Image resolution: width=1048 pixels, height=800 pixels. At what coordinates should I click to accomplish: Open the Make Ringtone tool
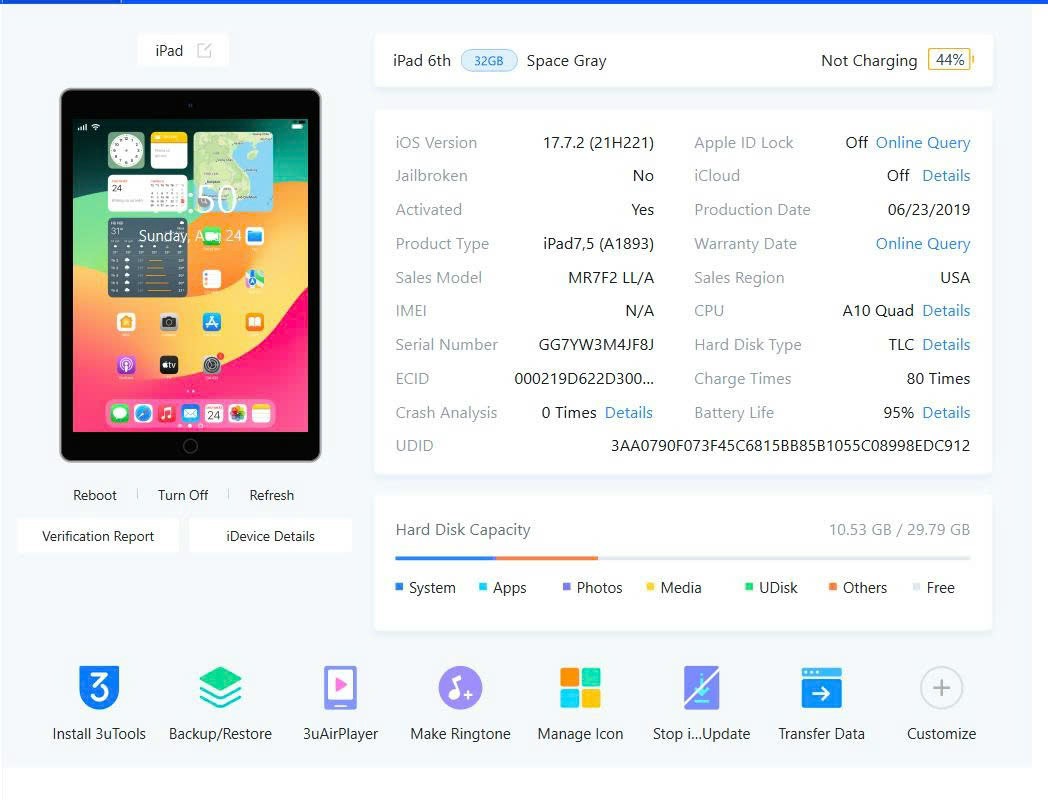click(x=460, y=687)
